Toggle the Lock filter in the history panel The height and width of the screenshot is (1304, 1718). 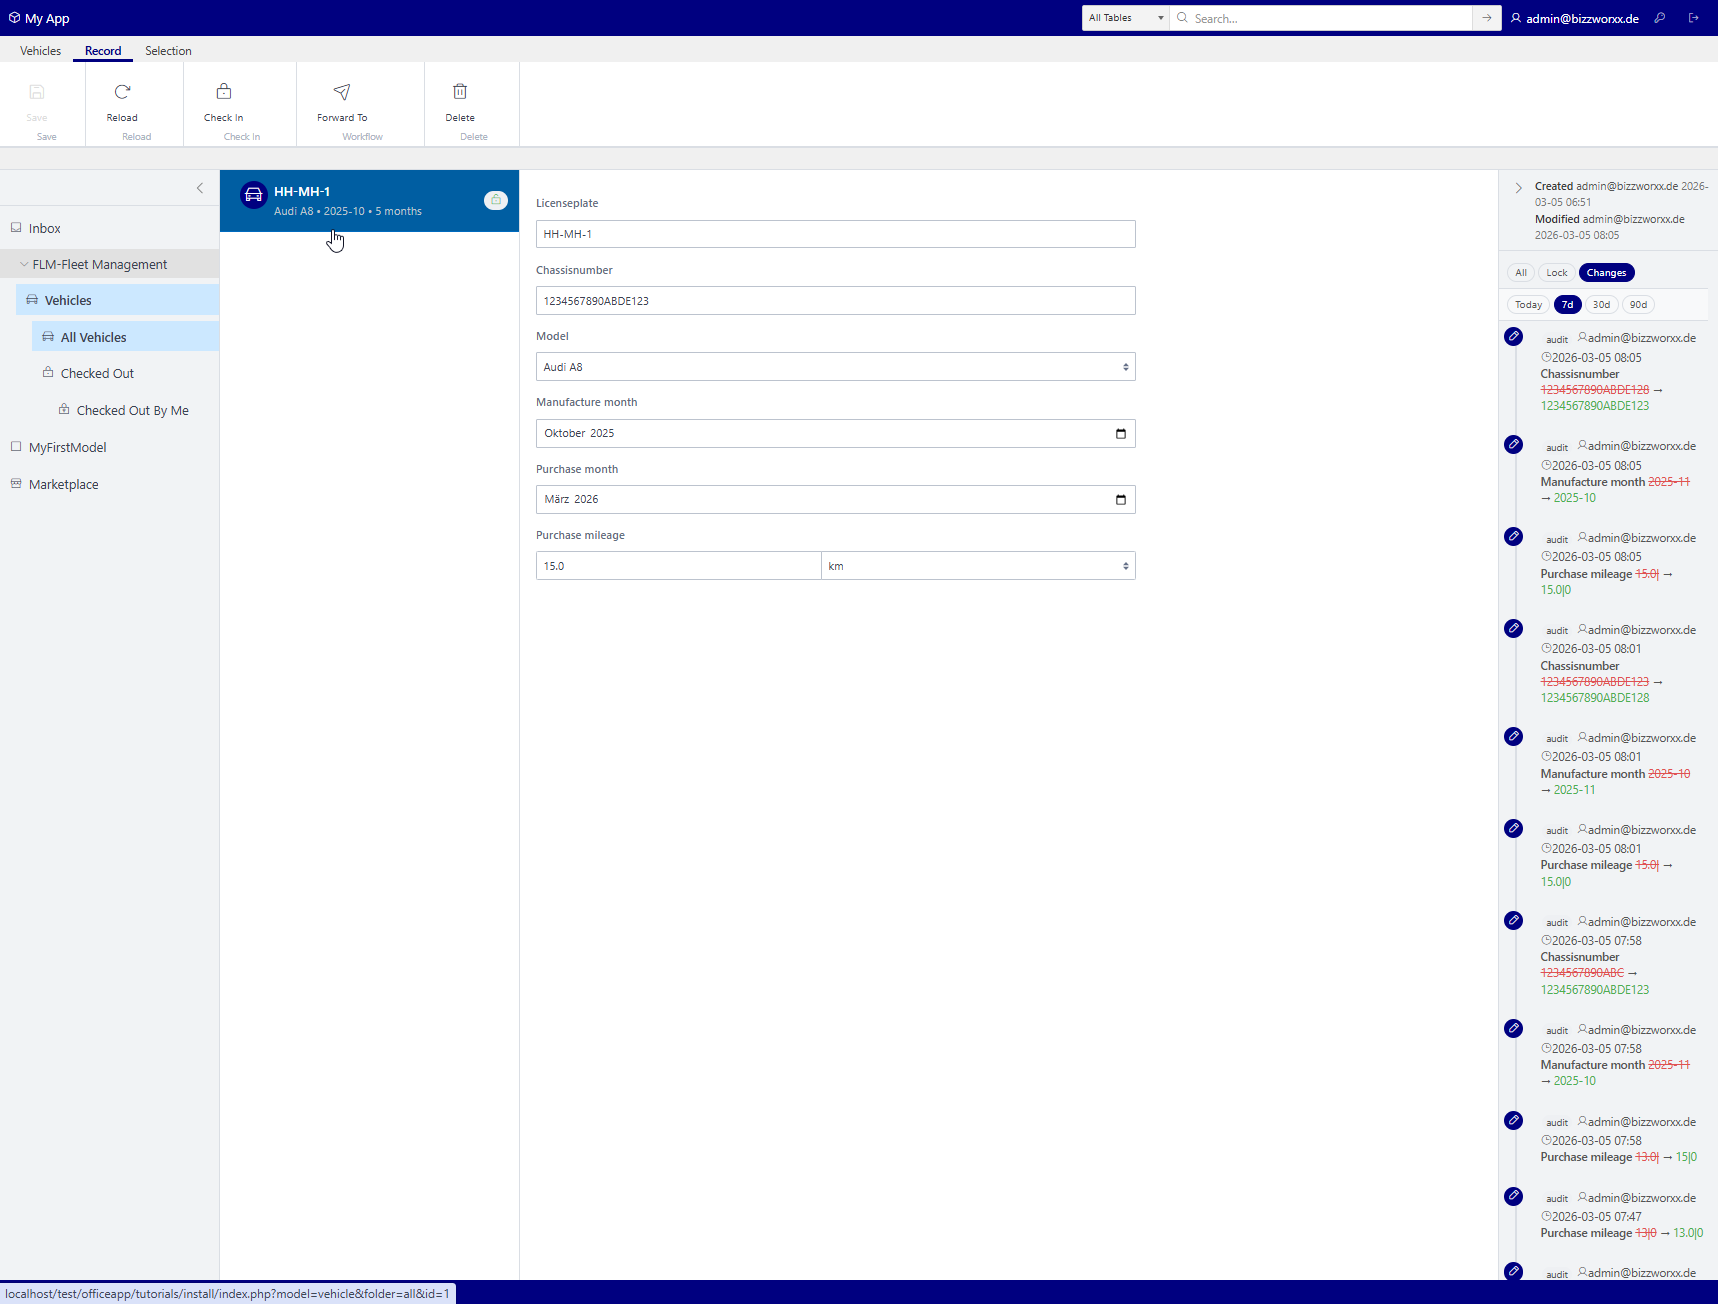[x=1557, y=273]
